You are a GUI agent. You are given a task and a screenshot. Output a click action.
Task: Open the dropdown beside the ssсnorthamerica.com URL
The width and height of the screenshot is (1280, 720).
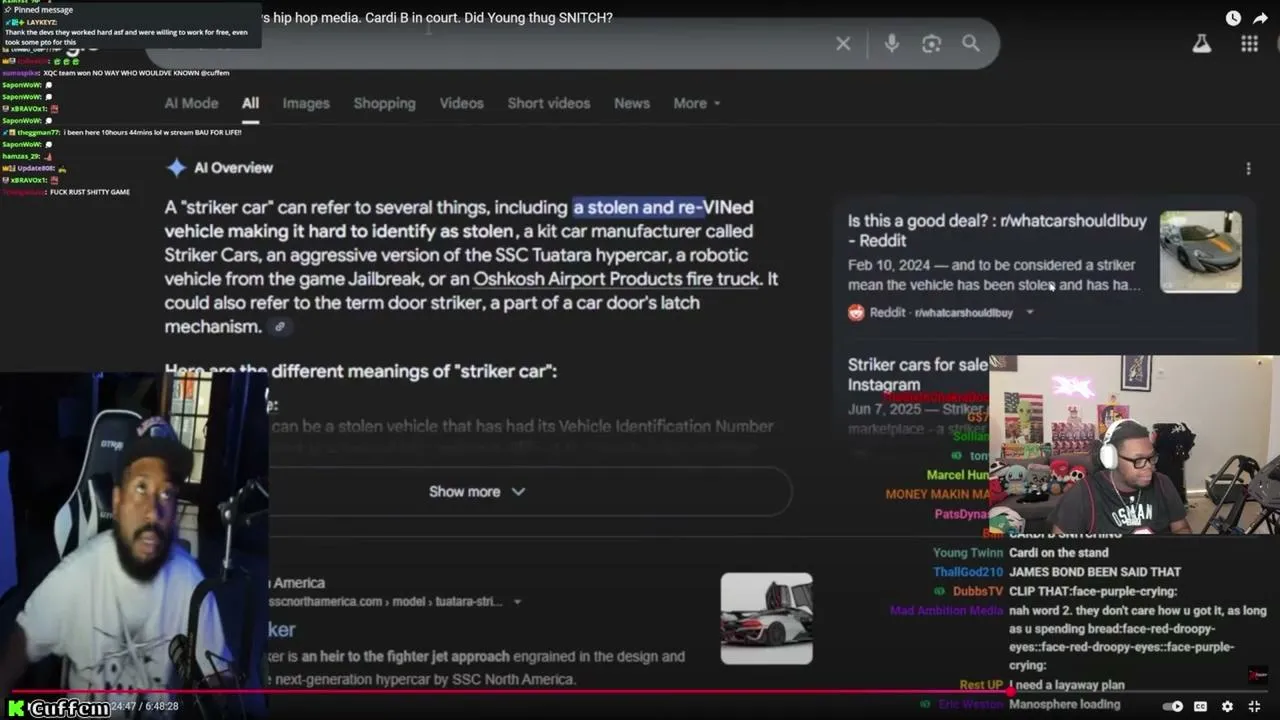[x=517, y=602]
